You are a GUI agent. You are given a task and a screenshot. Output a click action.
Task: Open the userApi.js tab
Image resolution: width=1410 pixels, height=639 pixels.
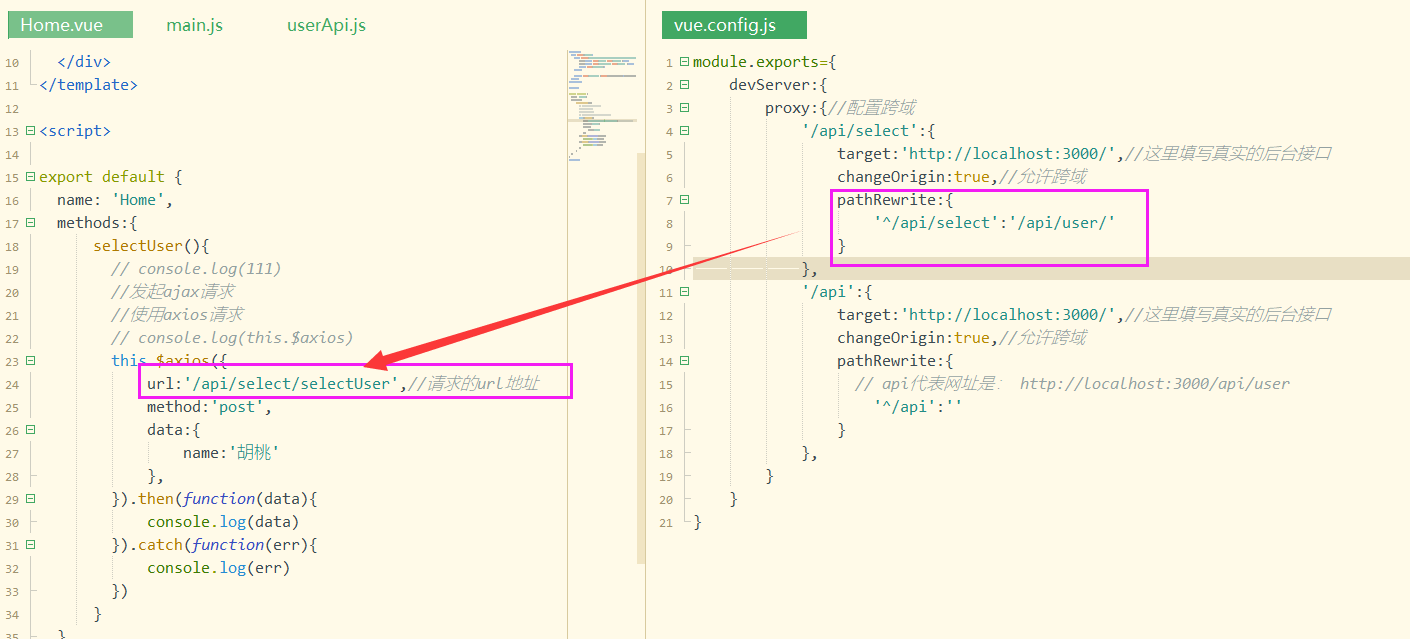(x=326, y=24)
